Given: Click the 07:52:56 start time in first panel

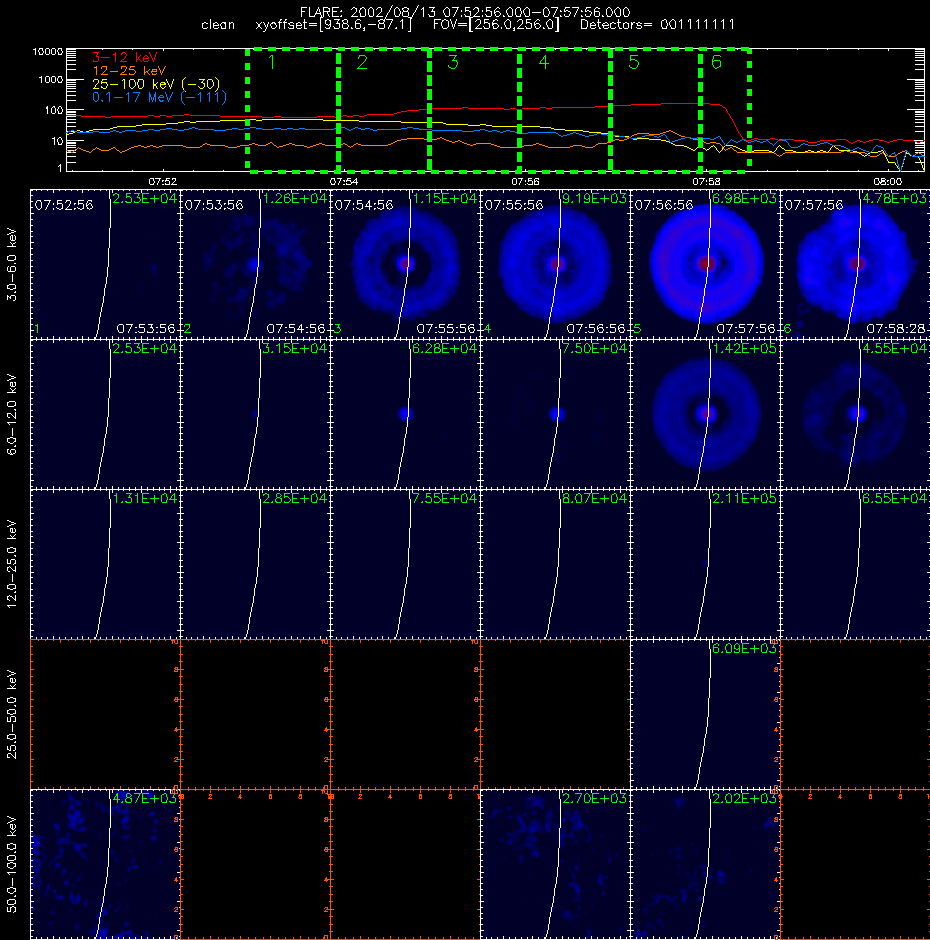Looking at the screenshot, I should pyautogui.click(x=64, y=205).
